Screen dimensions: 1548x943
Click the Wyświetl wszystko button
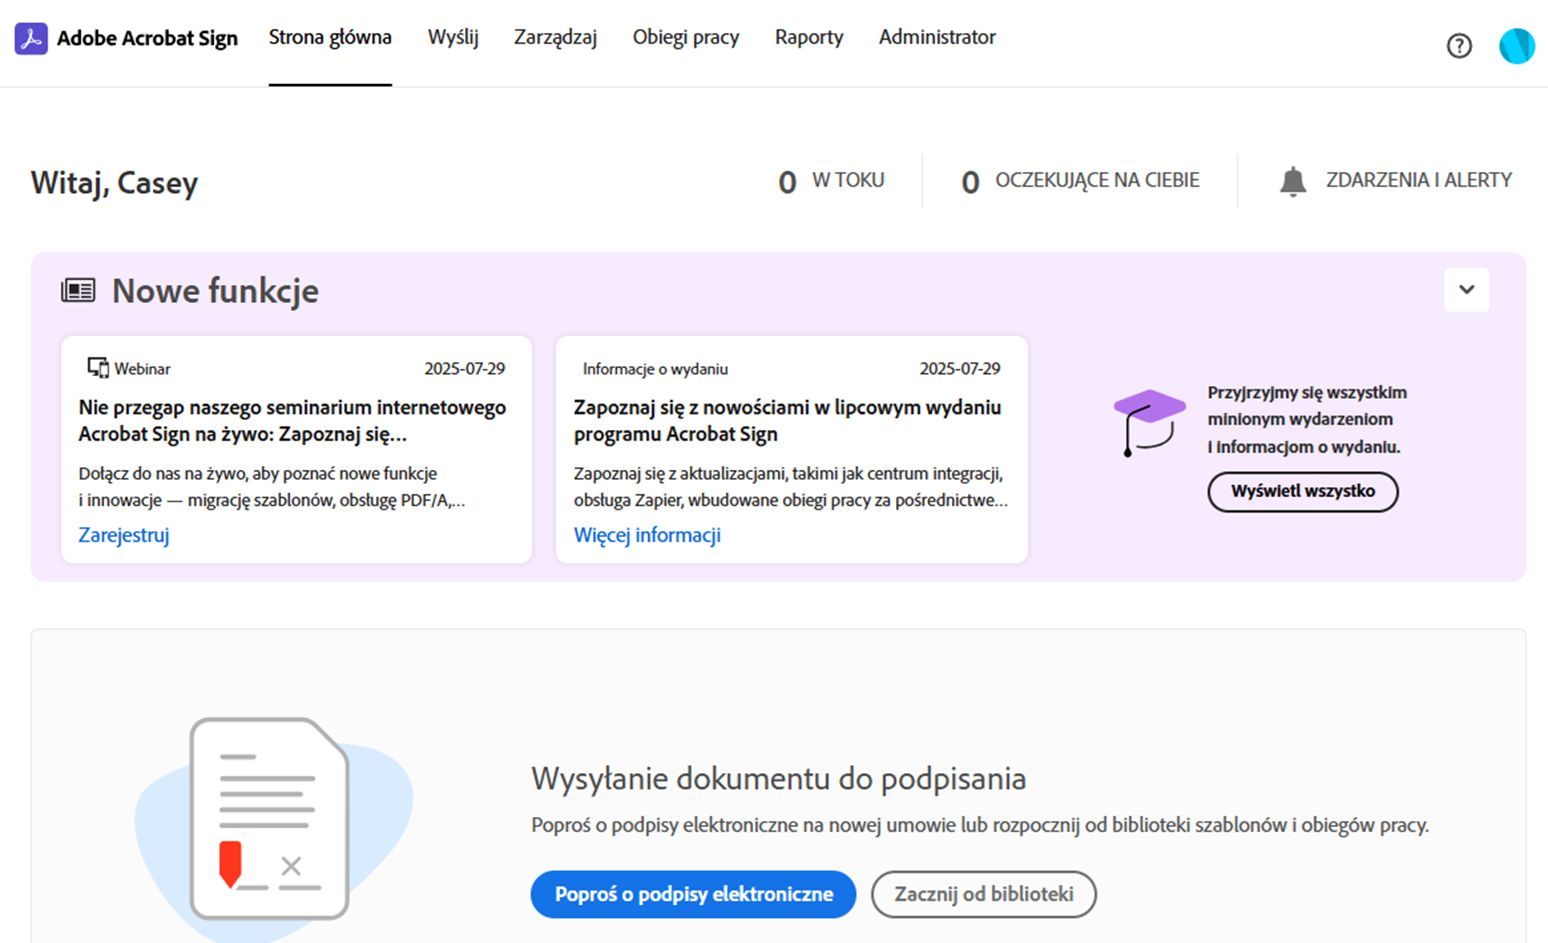point(1302,491)
